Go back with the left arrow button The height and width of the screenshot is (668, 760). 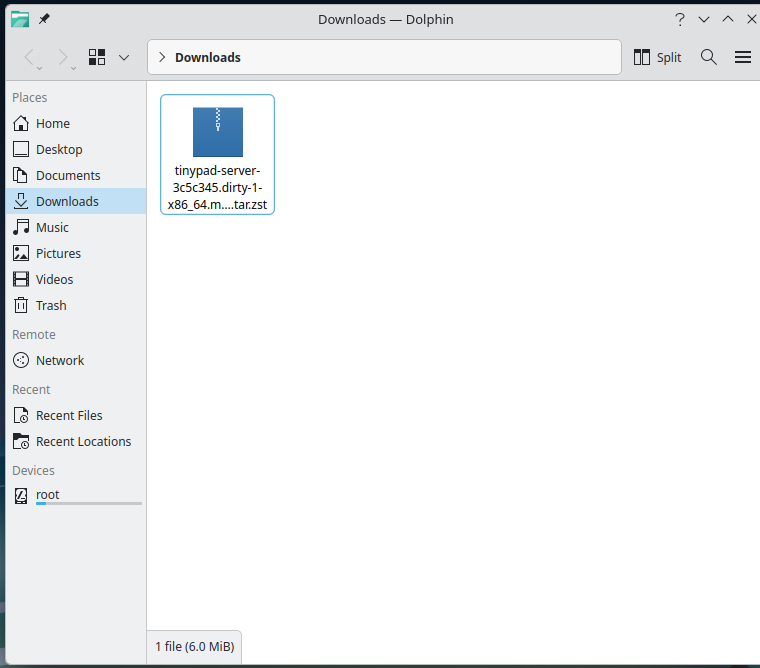(30, 57)
